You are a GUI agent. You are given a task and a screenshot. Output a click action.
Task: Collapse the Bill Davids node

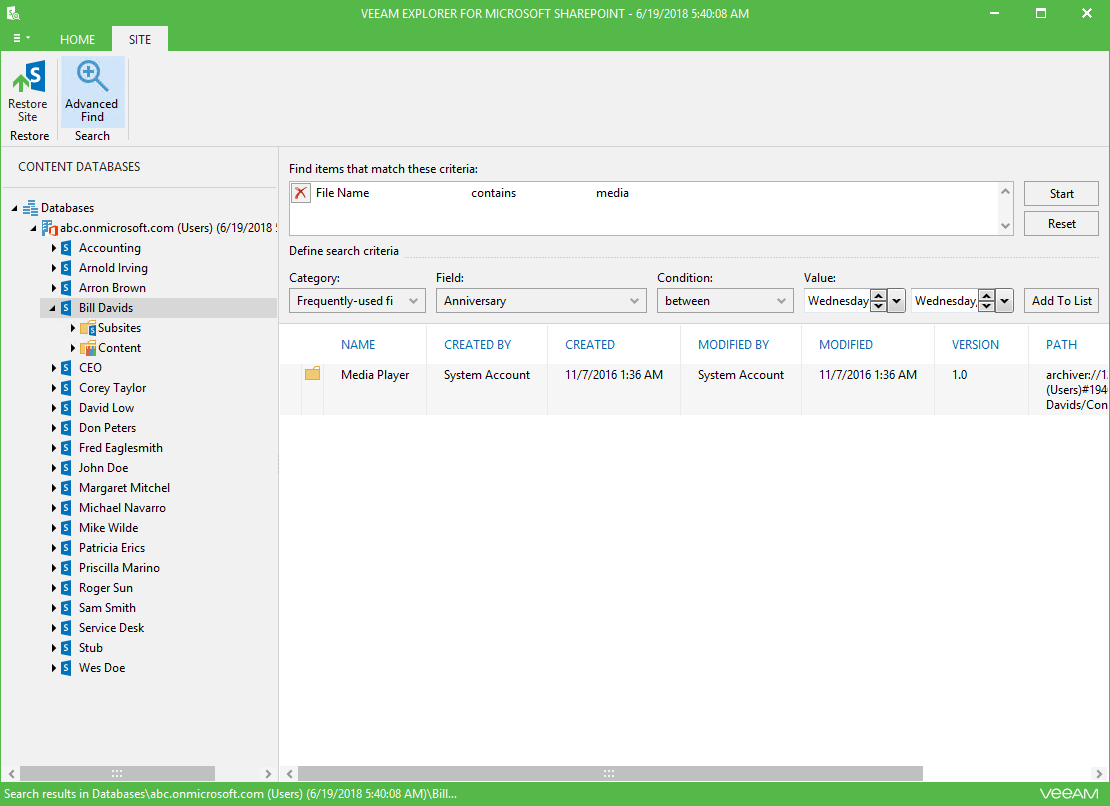tap(52, 308)
